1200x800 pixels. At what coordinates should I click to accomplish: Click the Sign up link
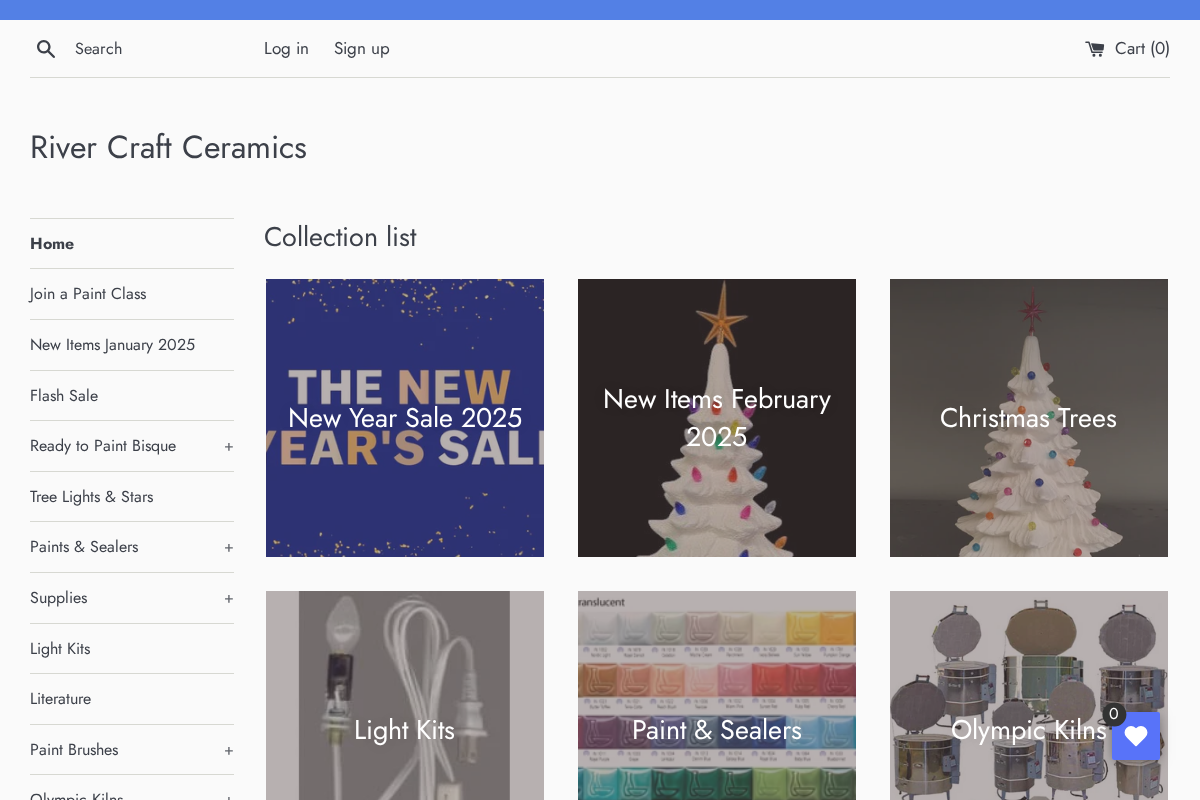361,48
